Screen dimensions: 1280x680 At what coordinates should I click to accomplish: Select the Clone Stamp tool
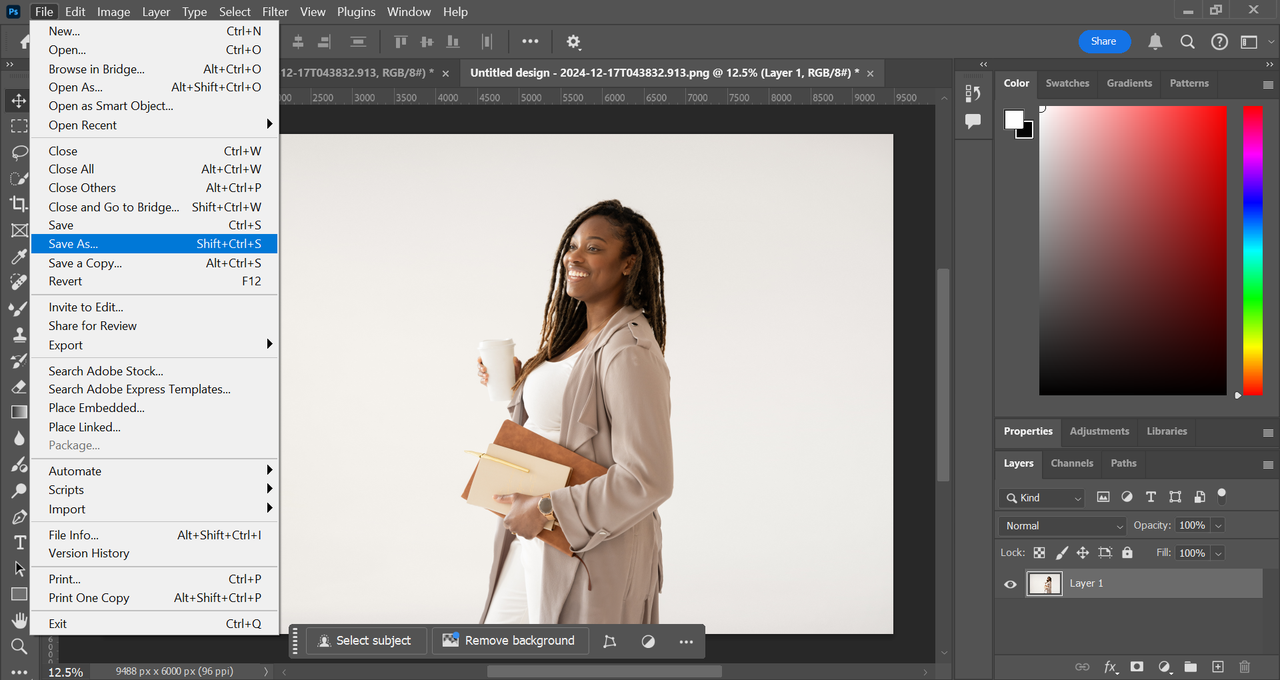point(19,334)
